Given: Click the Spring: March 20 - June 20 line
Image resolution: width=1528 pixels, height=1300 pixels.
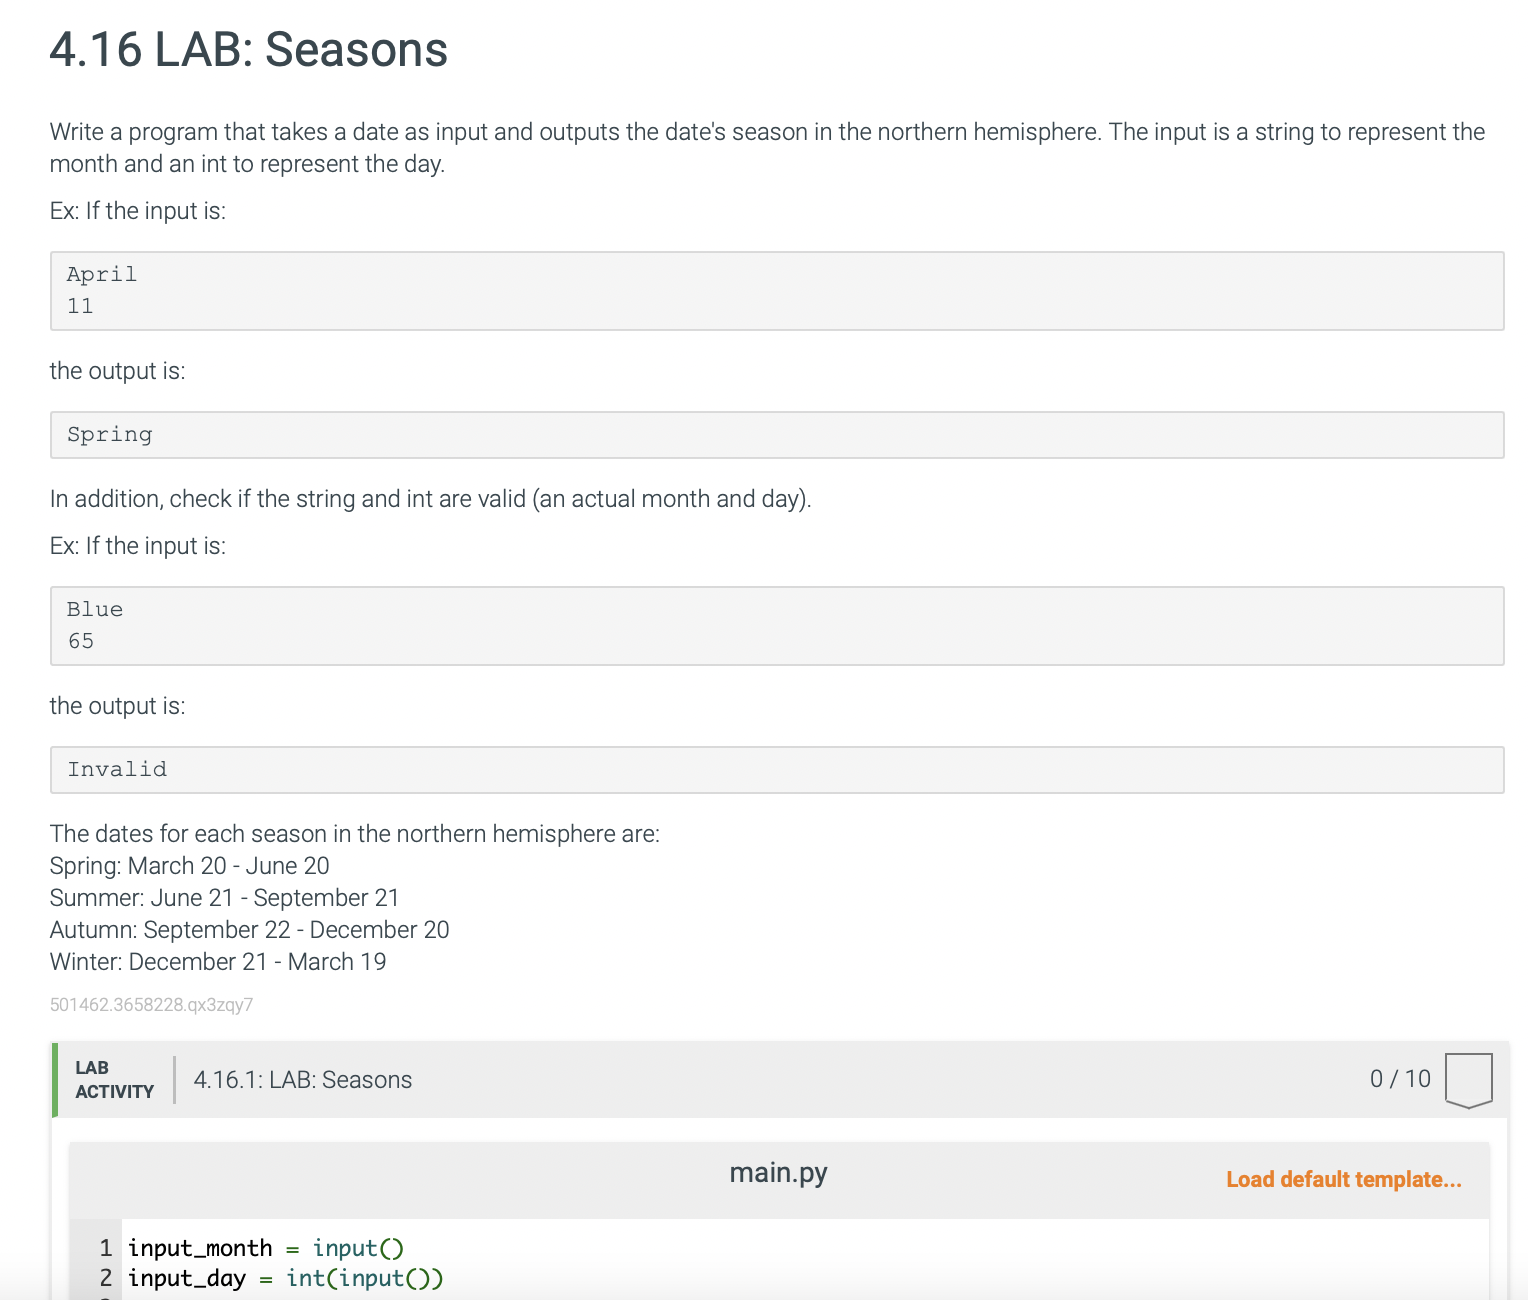Looking at the screenshot, I should click(x=189, y=866).
